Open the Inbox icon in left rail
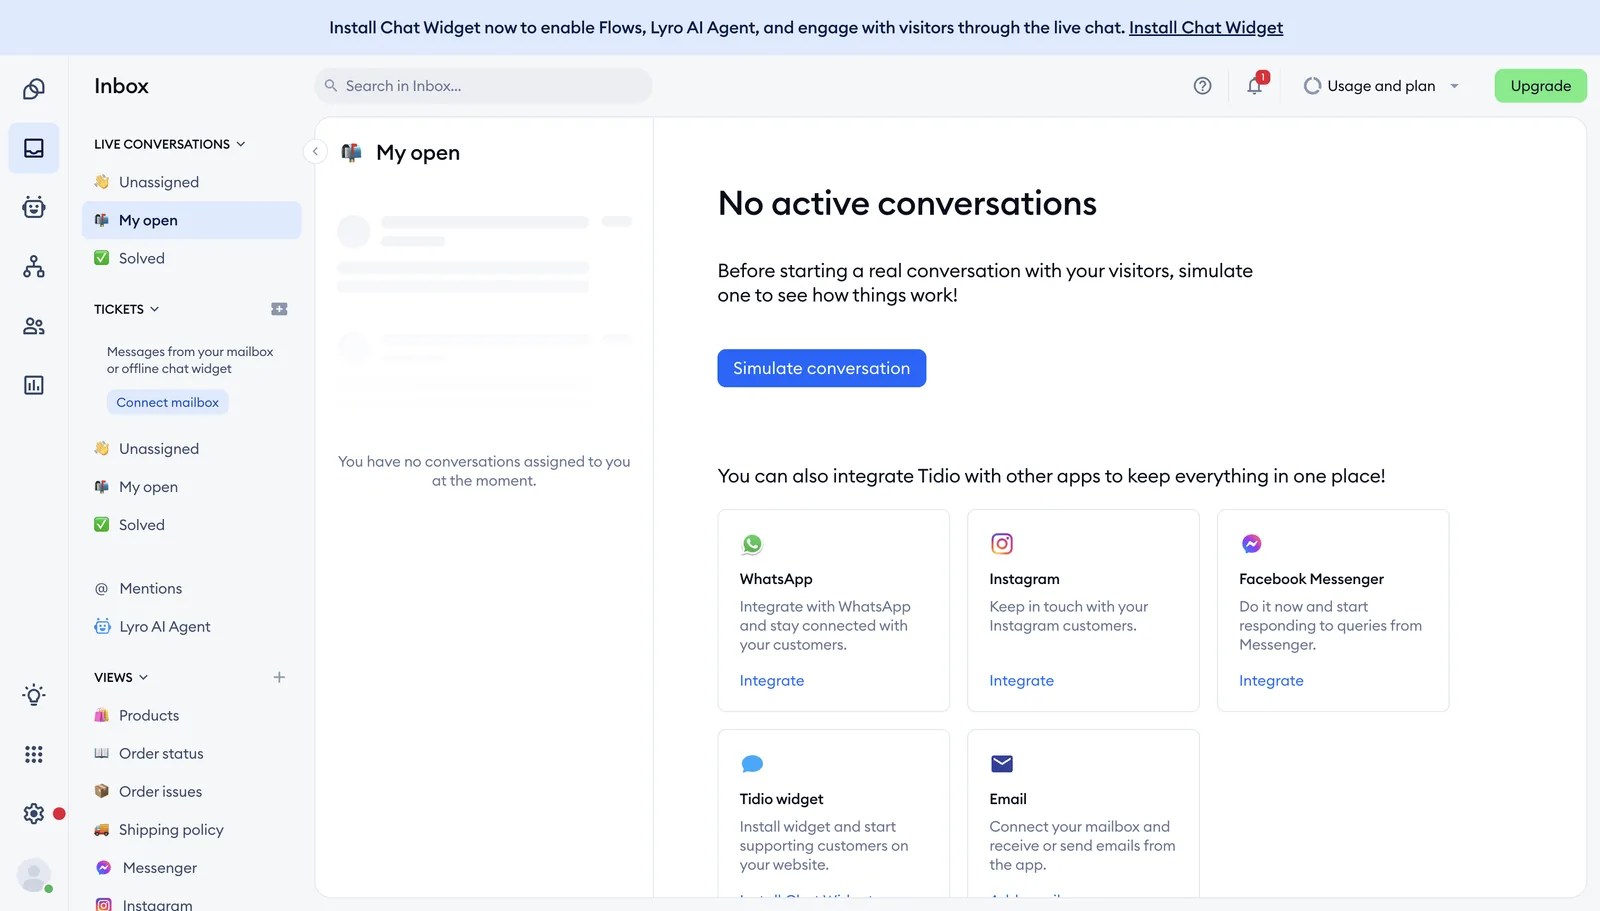 (34, 148)
